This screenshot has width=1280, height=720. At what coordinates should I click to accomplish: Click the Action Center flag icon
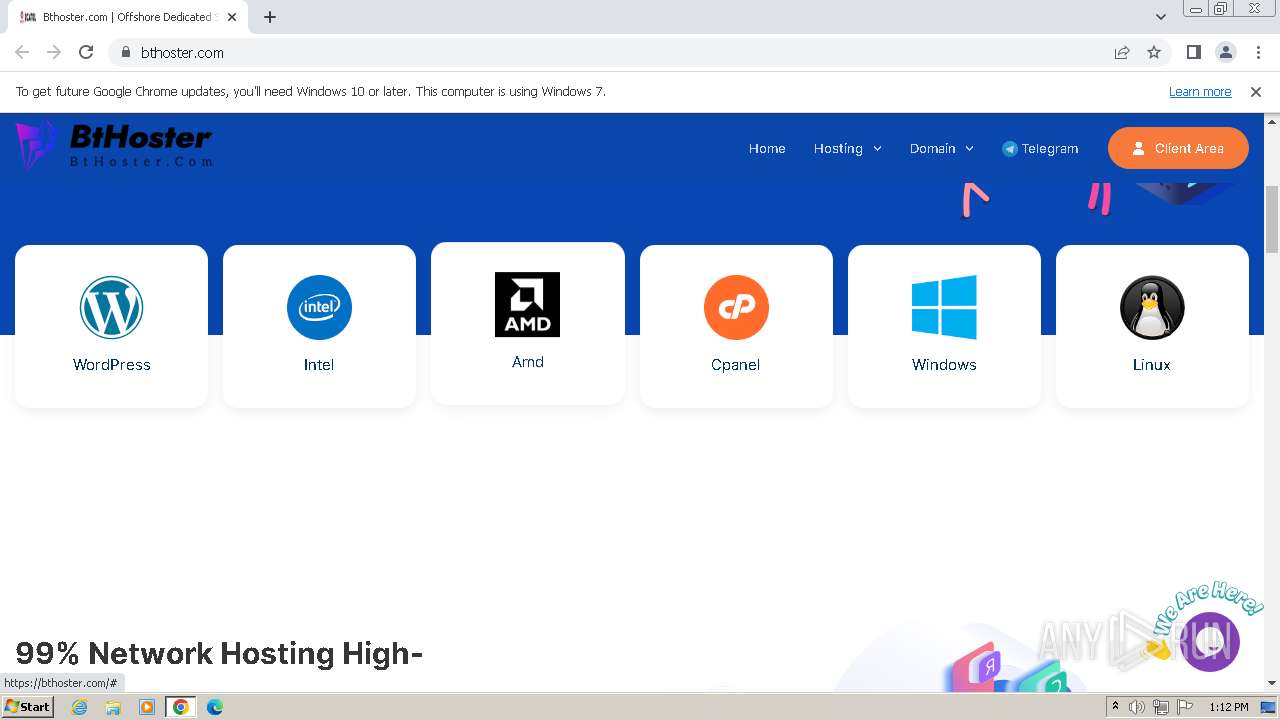pos(1185,707)
